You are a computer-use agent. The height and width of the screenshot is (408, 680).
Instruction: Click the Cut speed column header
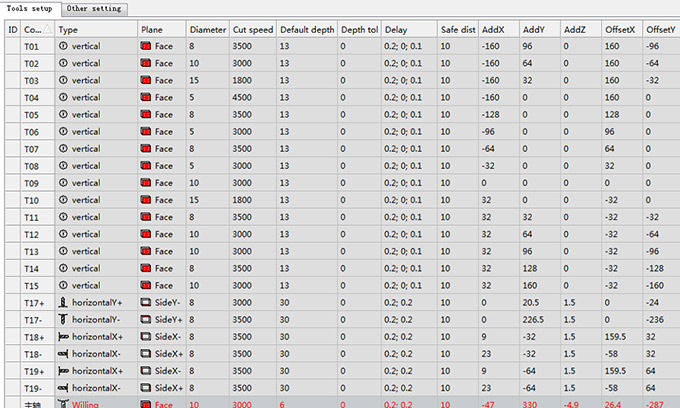click(252, 30)
